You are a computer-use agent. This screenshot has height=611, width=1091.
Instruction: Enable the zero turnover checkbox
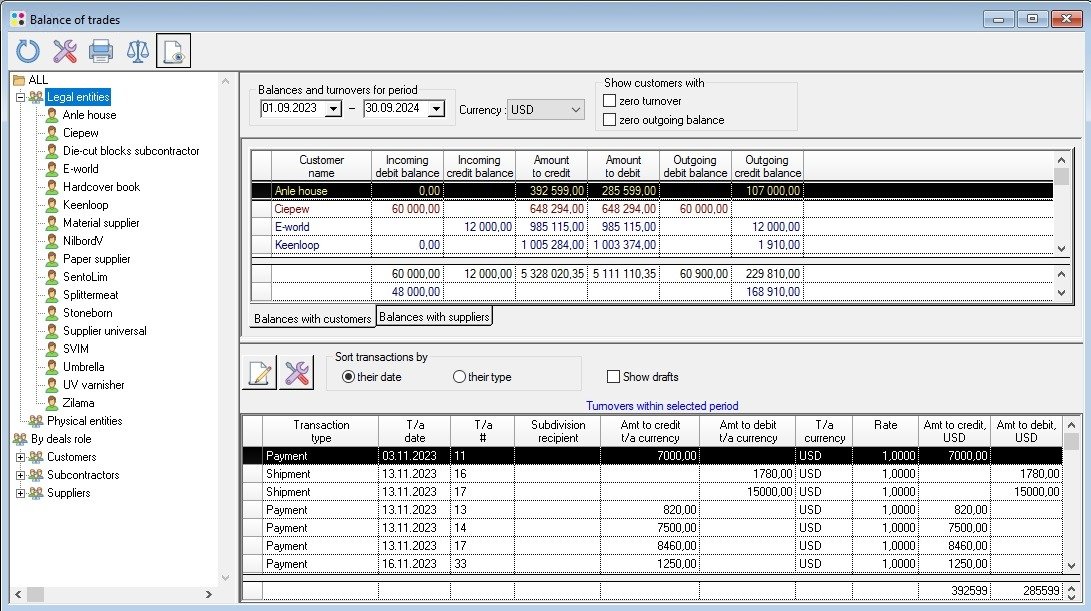(x=609, y=101)
